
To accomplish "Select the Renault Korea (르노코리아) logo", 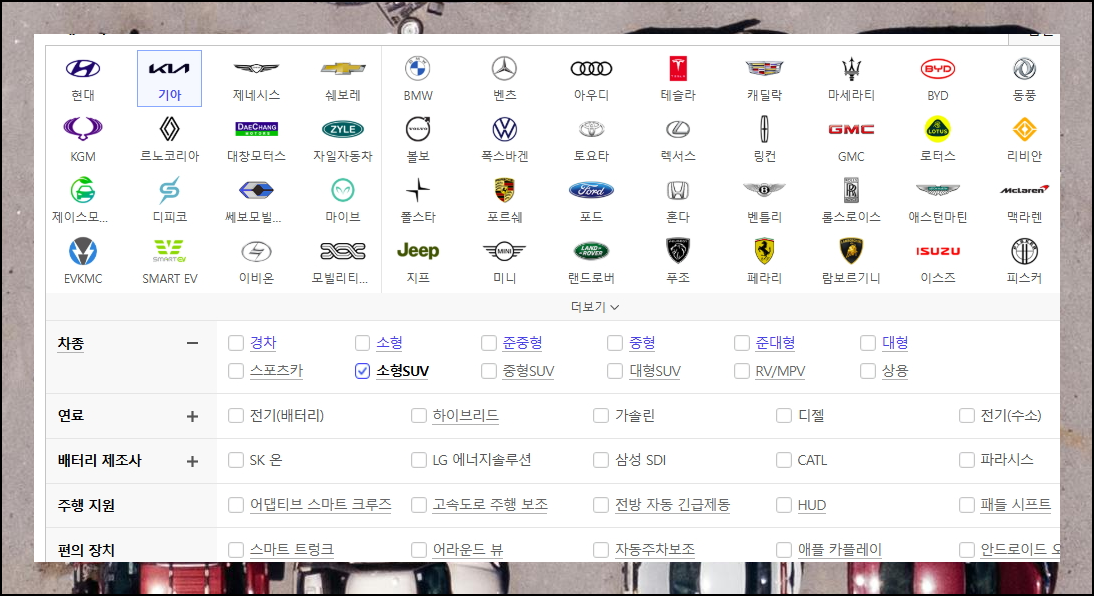I will point(170,129).
